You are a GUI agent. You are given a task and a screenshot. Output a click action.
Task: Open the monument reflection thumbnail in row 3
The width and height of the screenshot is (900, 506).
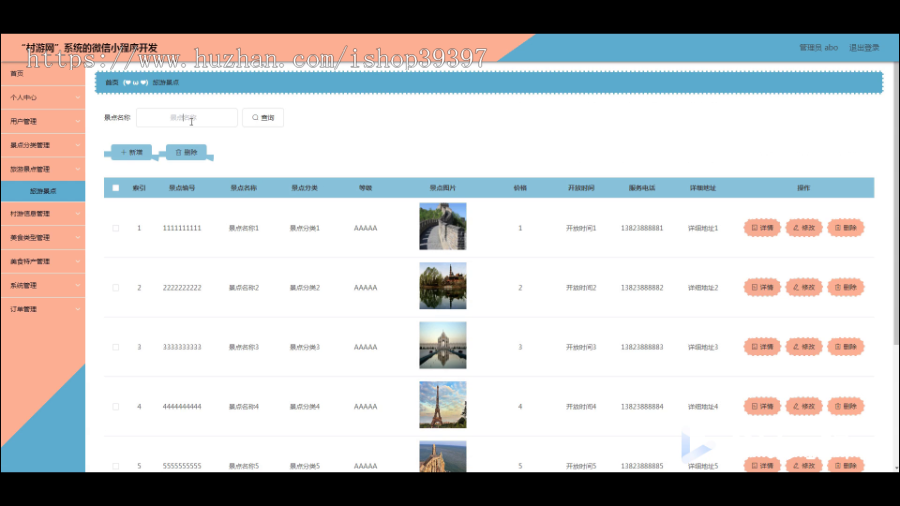pos(443,345)
